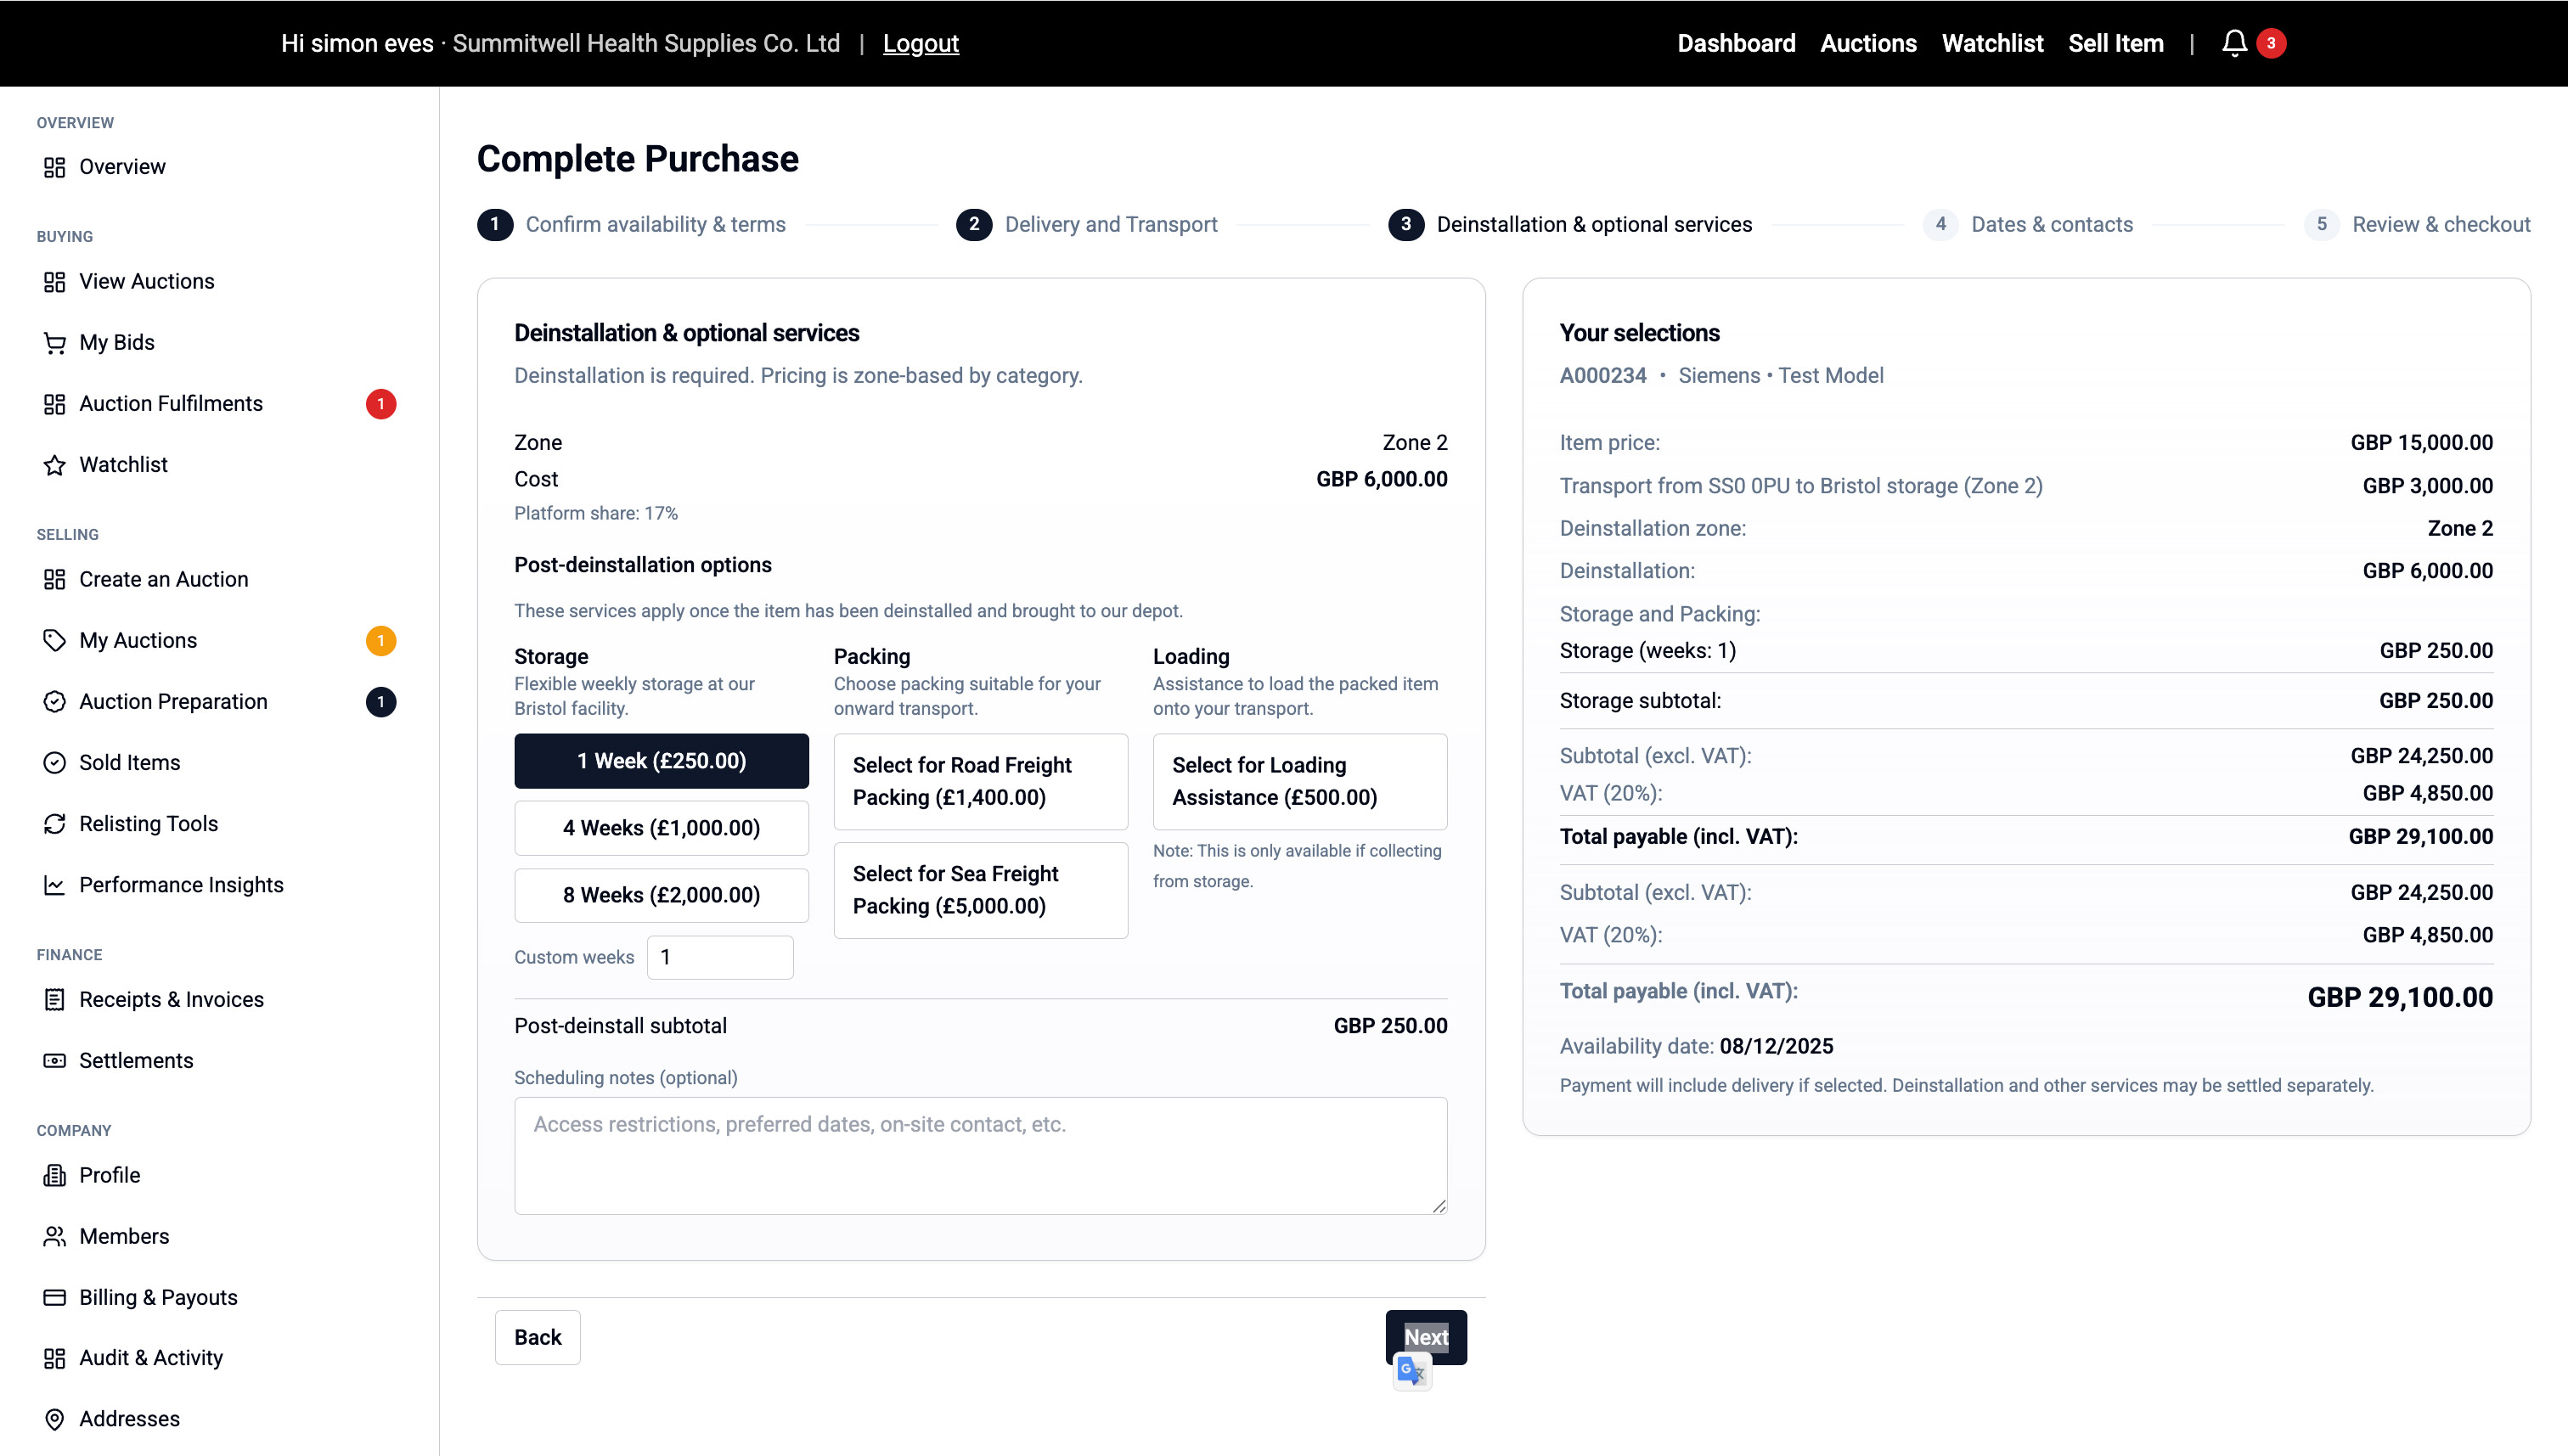Open Auctions in top navigation
The image size is (2568, 1456).
(x=1868, y=43)
